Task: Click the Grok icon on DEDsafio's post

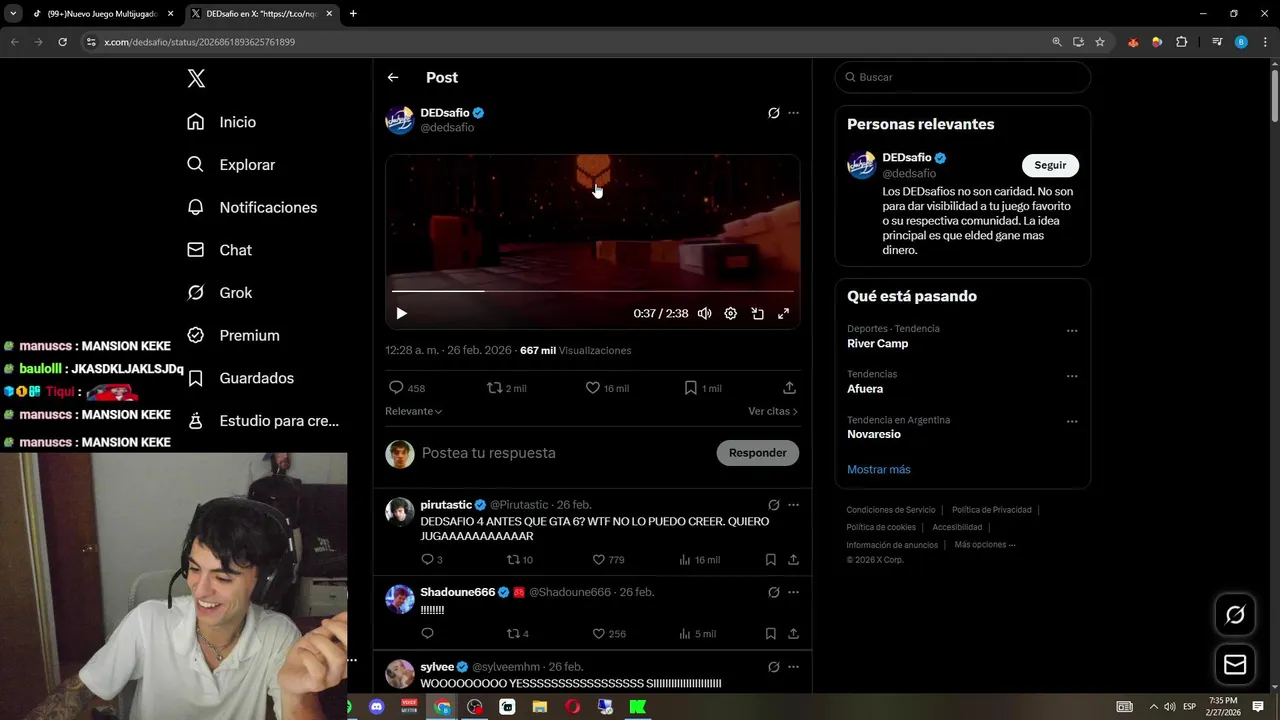Action: coord(773,113)
